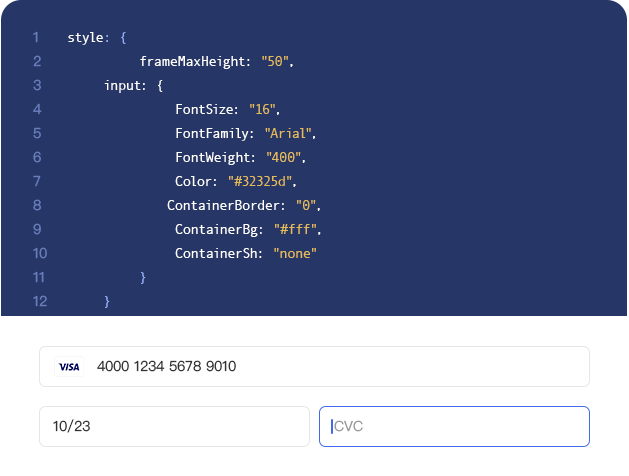This screenshot has height=476, width=629.
Task: Click the "16" font size value
Action: (x=264, y=110)
